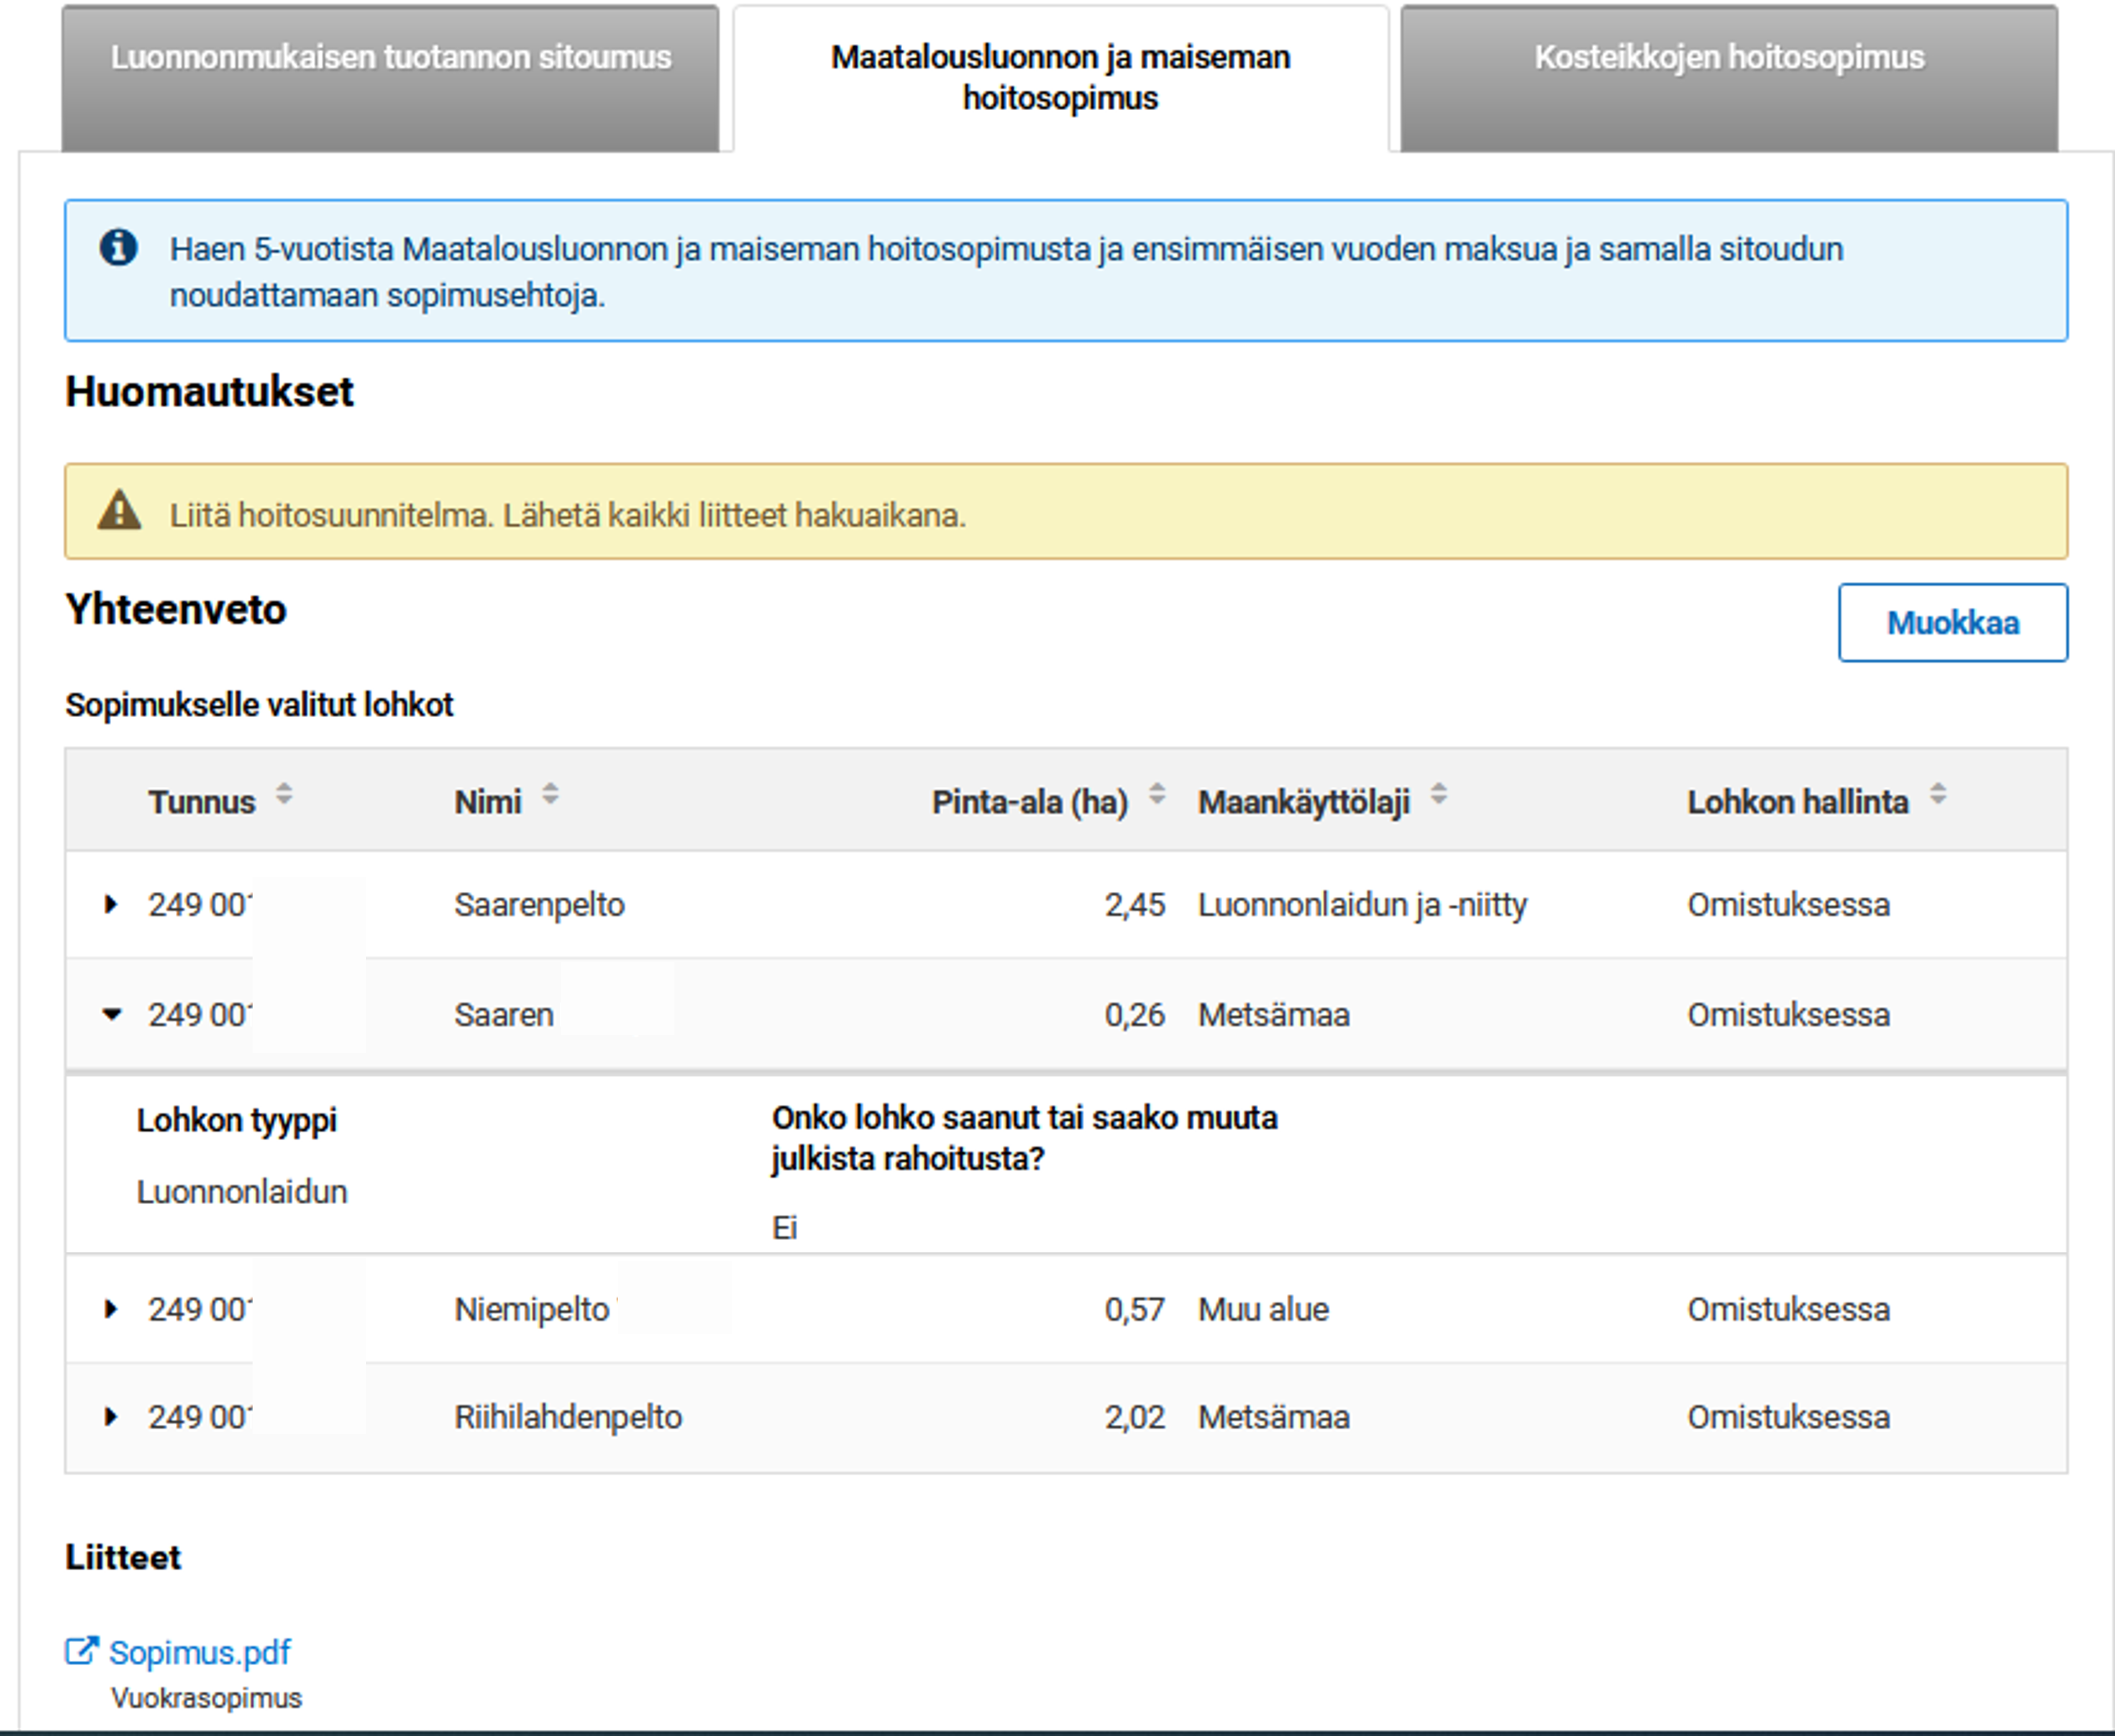Click the yellow warning triangle icon
The width and height of the screenshot is (2115, 1736).
[119, 511]
